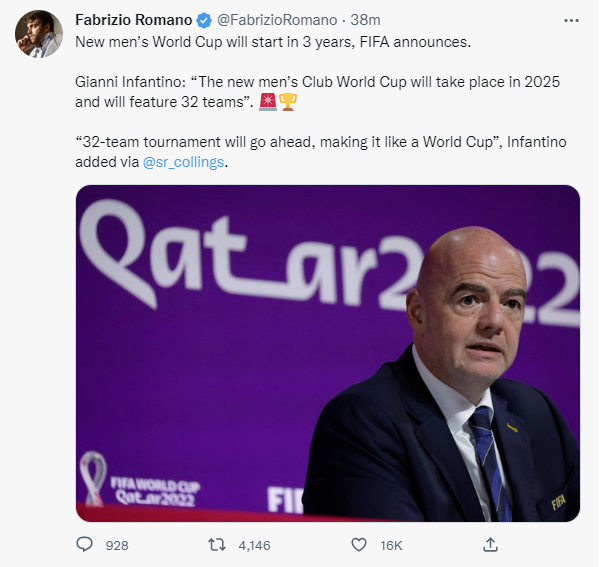The height and width of the screenshot is (567, 614).
Task: Open the Fabrizio Romano display name link
Action: click(134, 20)
